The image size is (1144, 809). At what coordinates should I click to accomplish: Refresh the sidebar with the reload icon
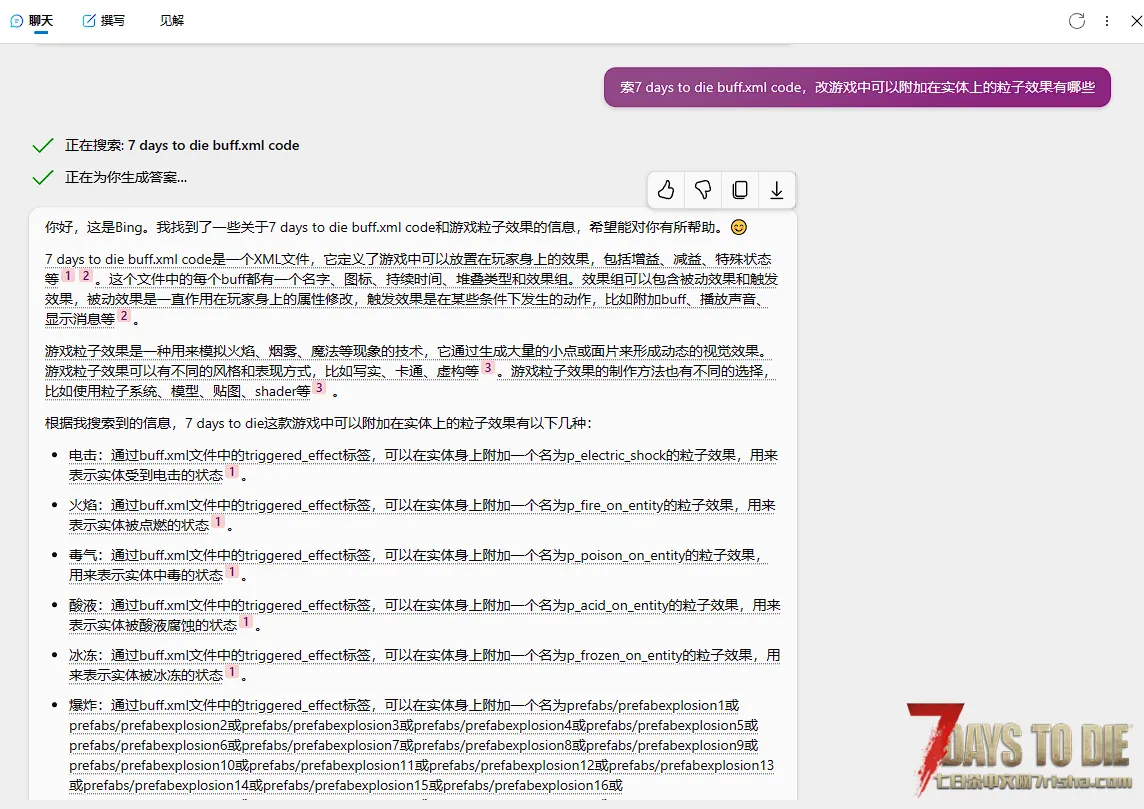tap(1077, 21)
